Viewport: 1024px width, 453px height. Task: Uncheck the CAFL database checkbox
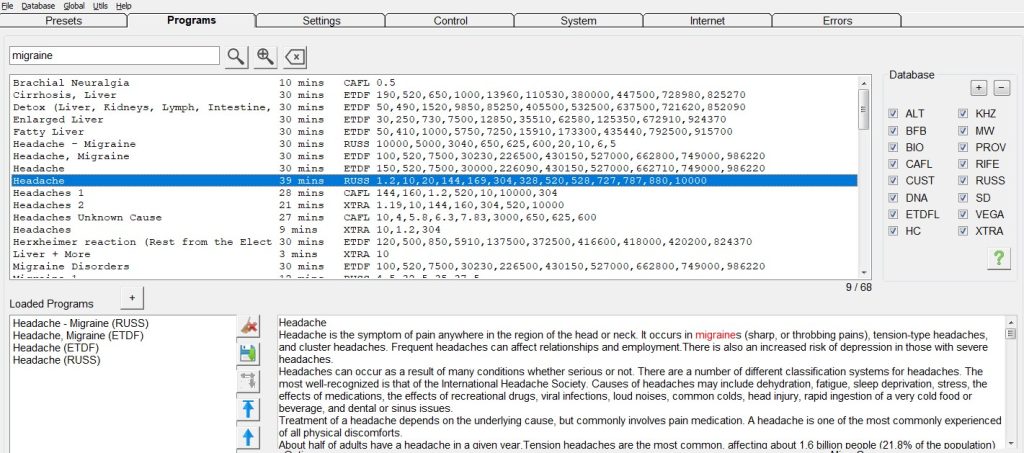pos(894,164)
